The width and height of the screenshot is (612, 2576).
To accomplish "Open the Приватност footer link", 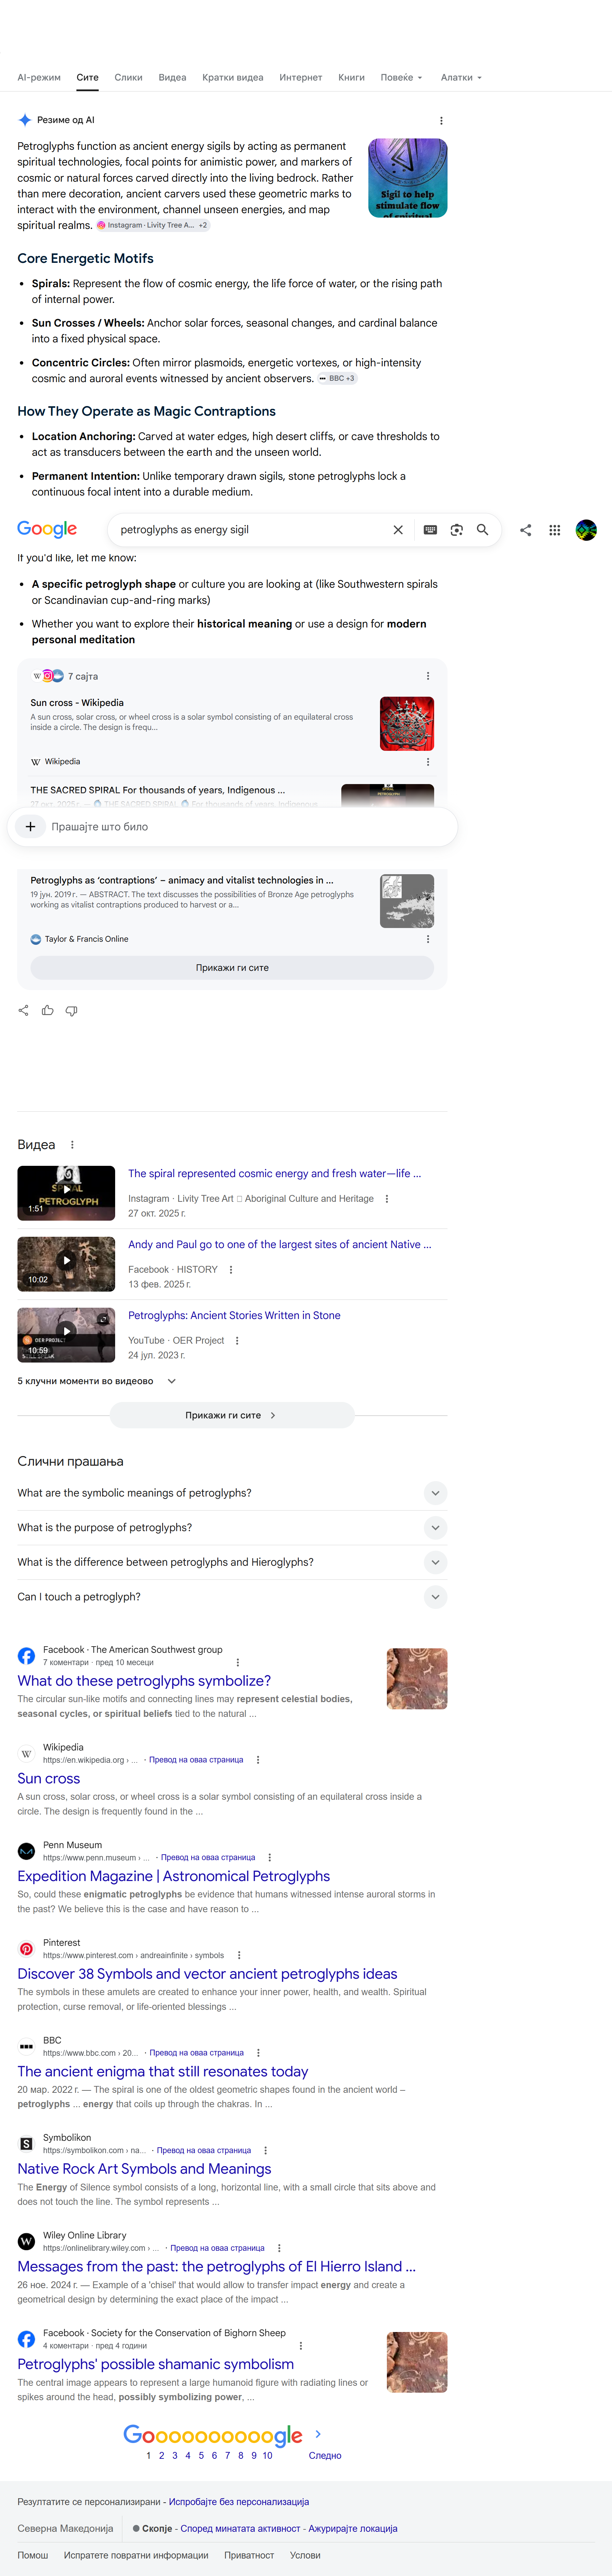I will 249,2555.
